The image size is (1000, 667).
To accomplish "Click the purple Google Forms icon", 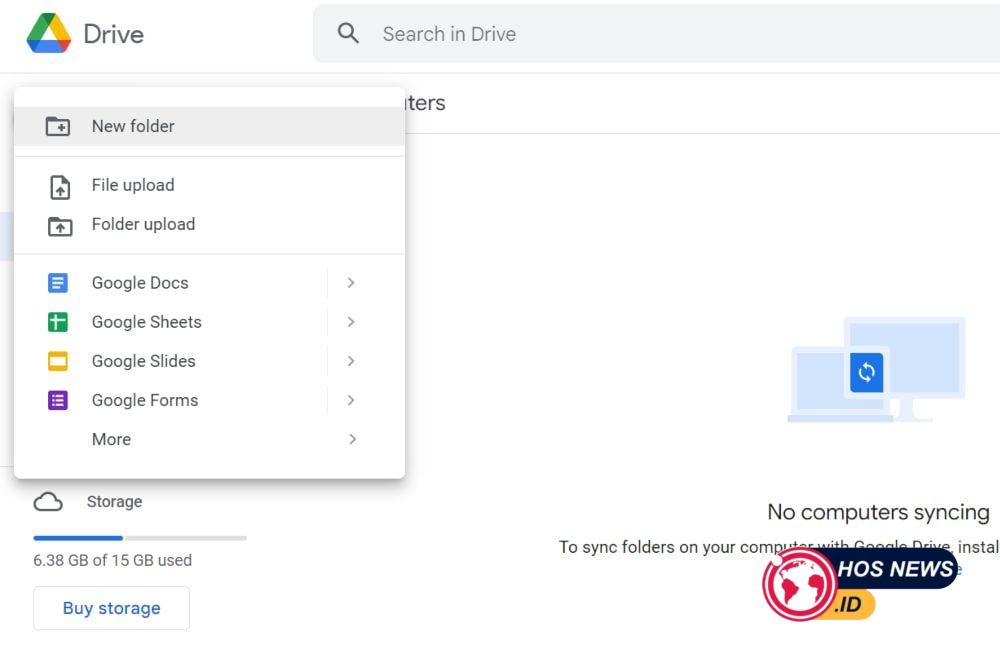I will (58, 400).
